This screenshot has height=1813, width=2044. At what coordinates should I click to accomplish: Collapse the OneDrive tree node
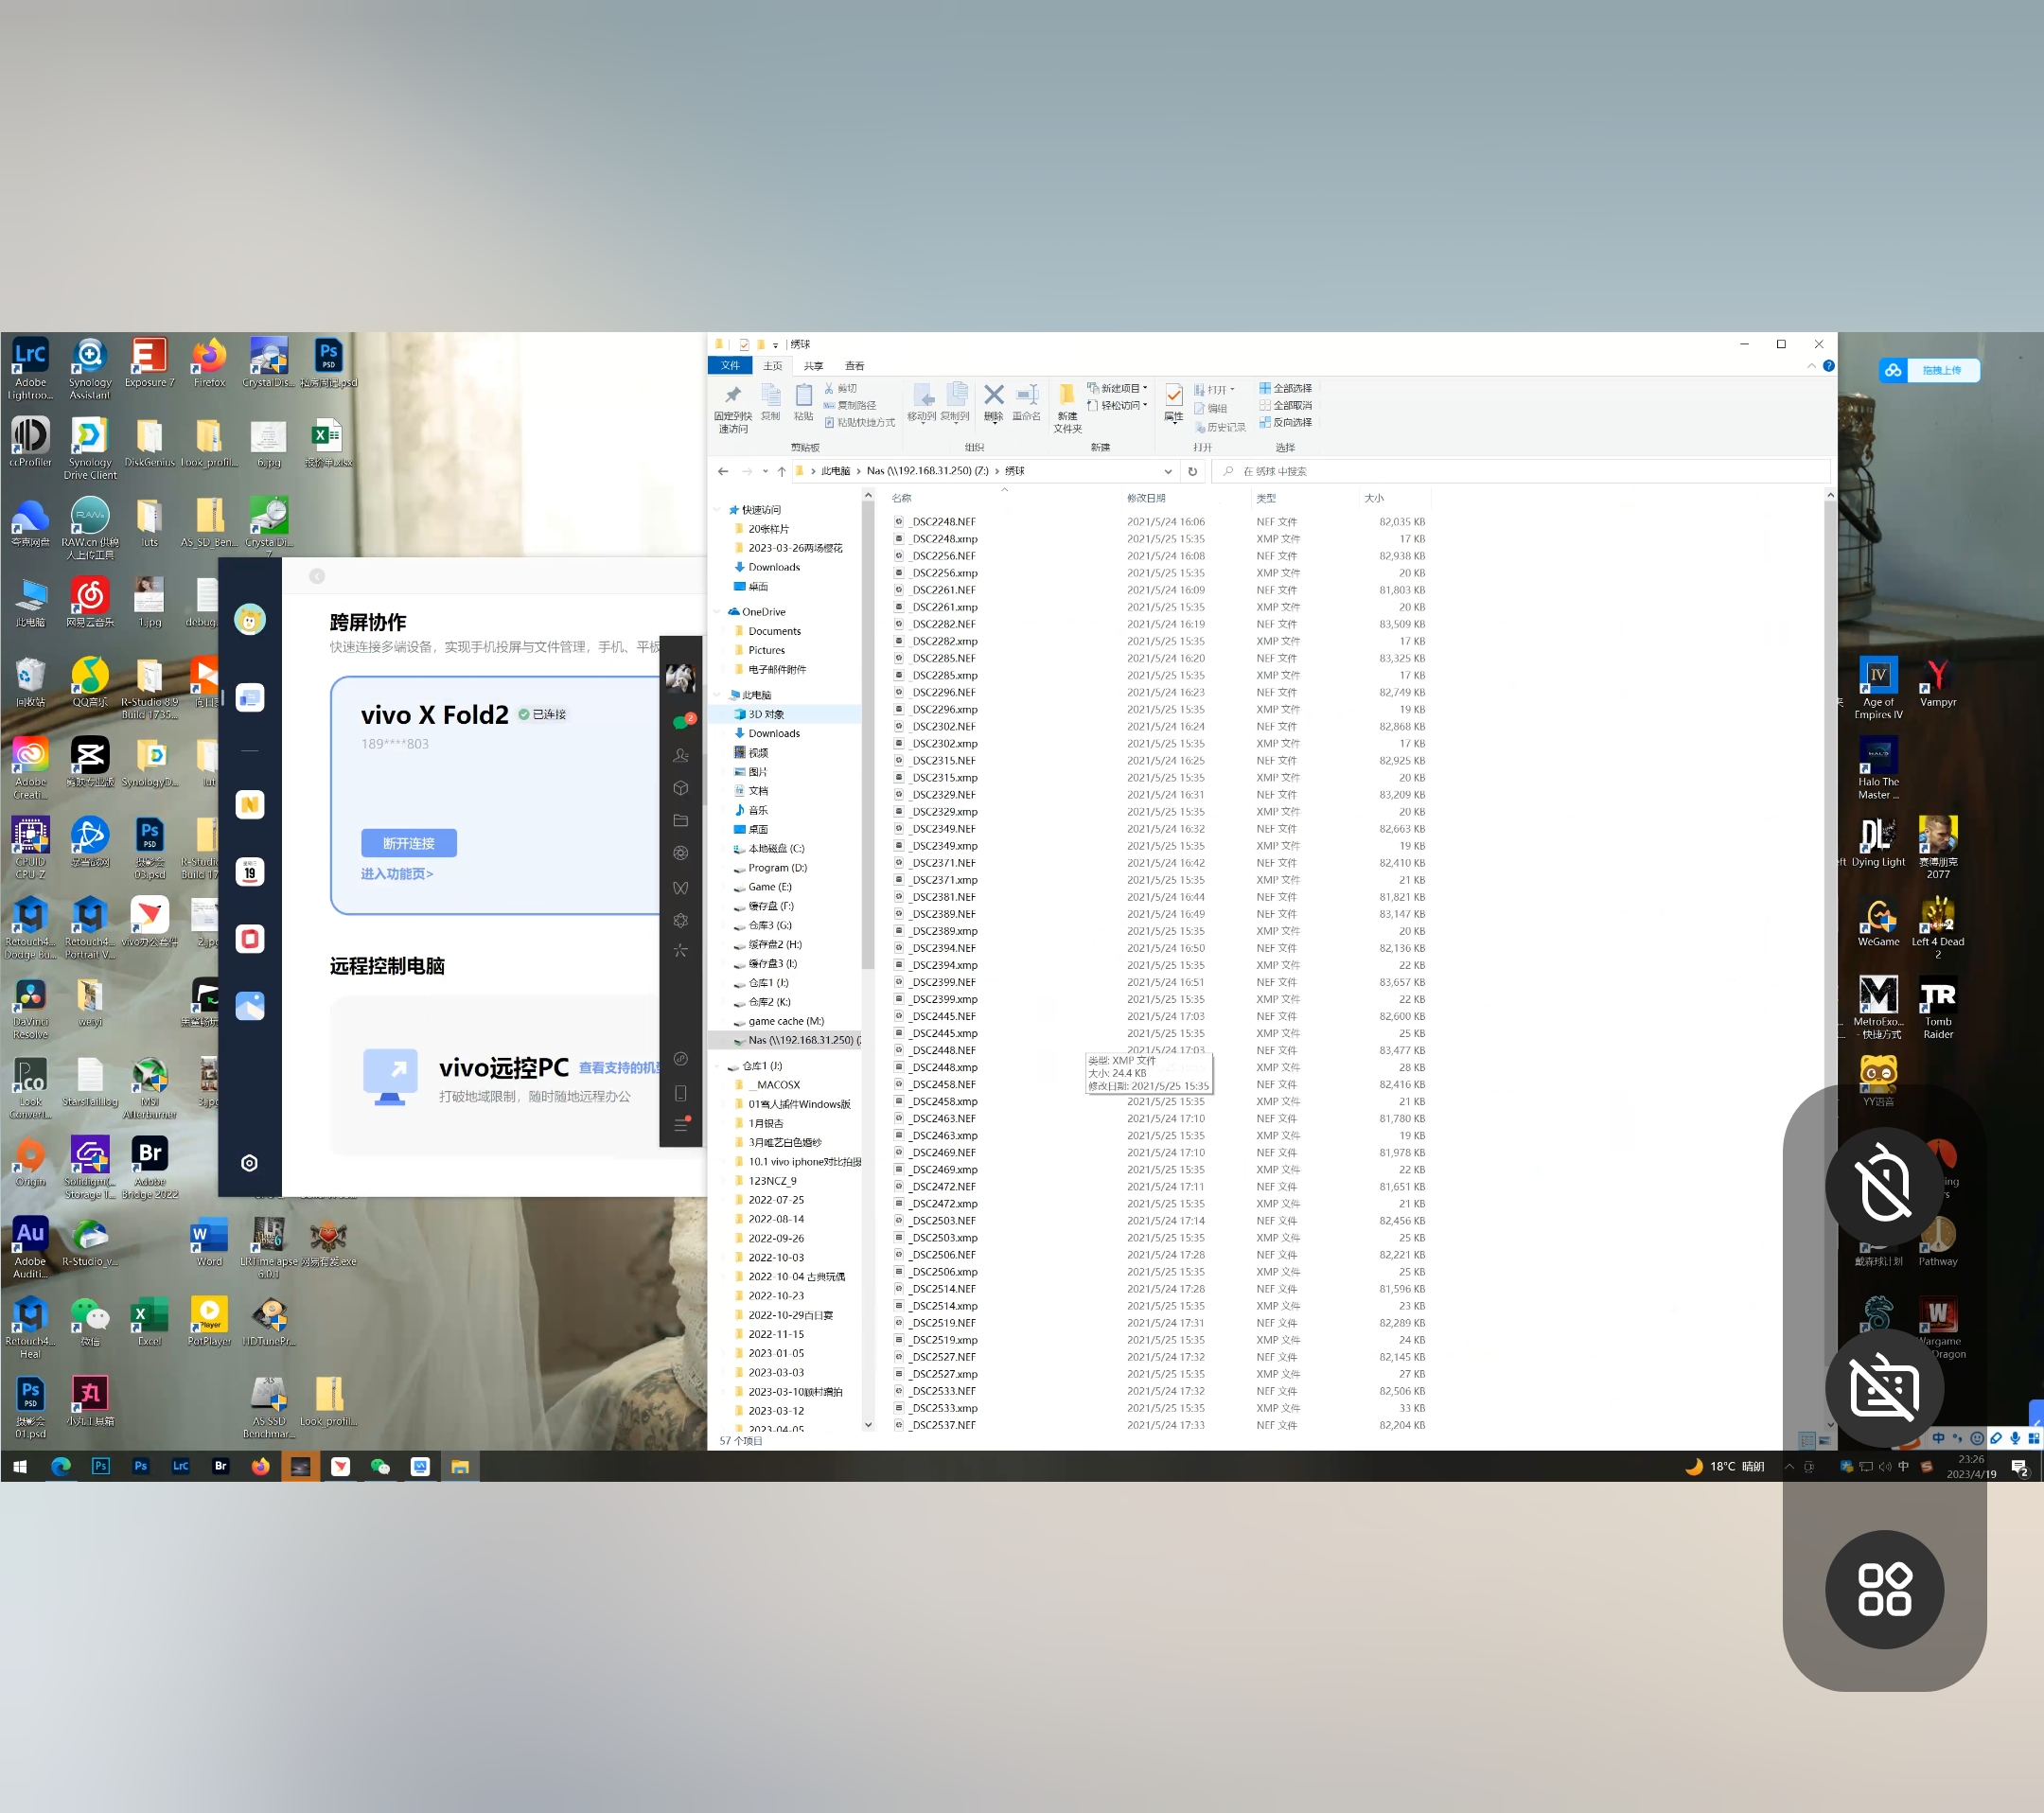(x=717, y=612)
